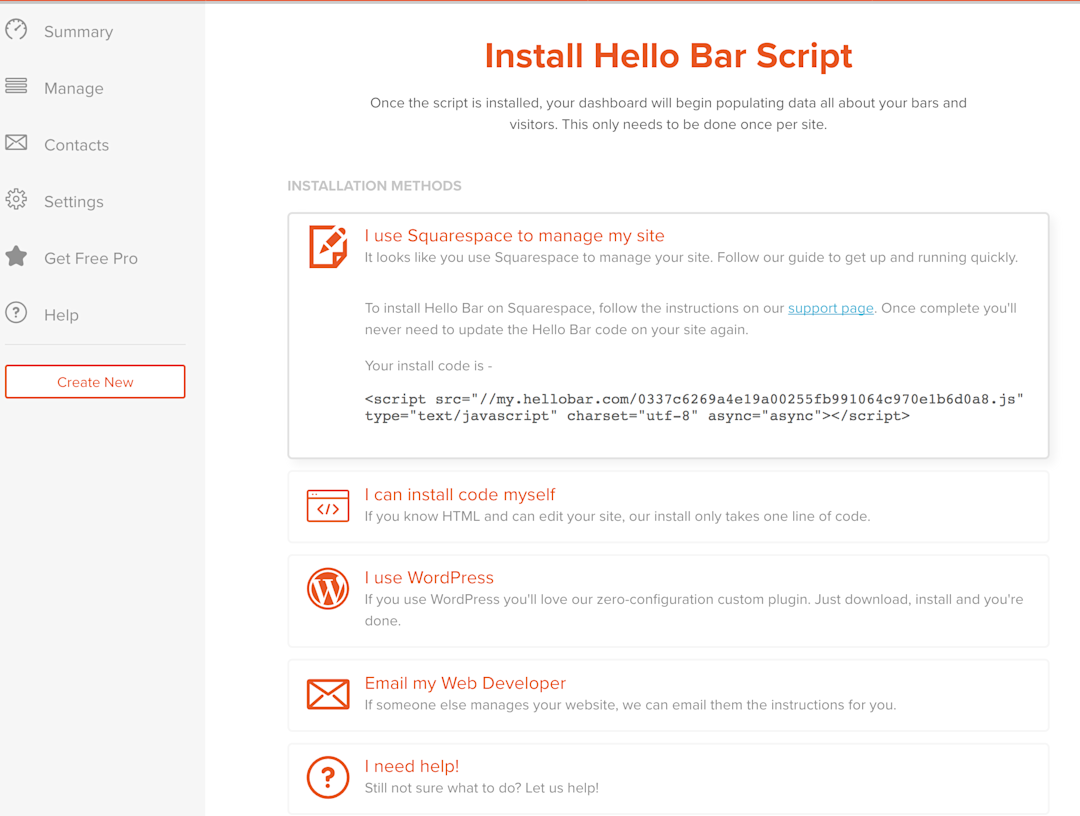The image size is (1080, 816).
Task: Click the 'If you know HTML' description text
Action: 617,516
